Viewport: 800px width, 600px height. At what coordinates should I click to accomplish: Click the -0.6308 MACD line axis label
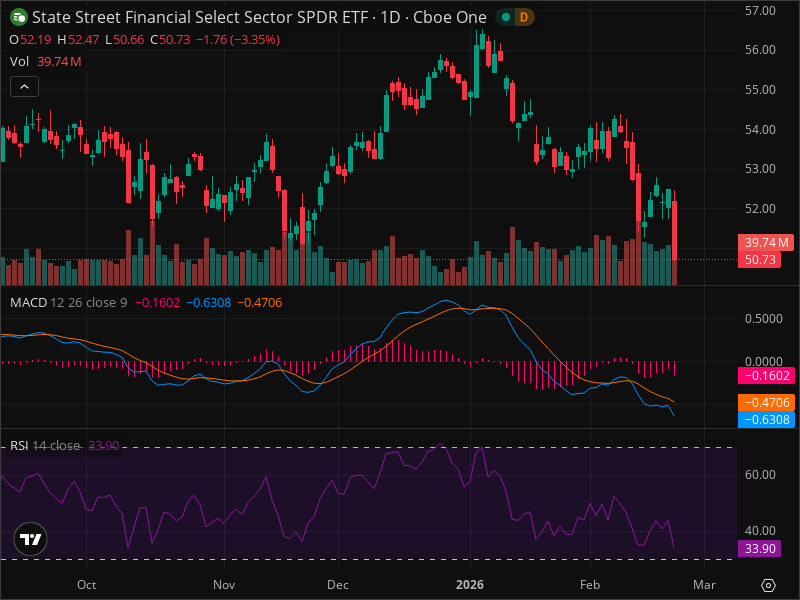click(766, 420)
